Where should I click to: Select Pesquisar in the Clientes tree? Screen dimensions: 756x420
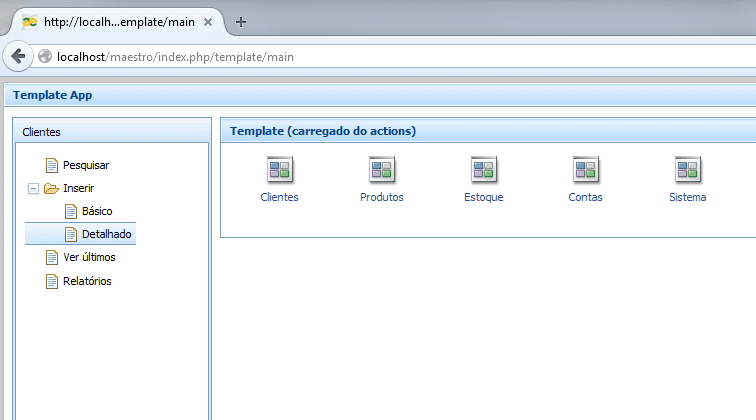click(86, 165)
